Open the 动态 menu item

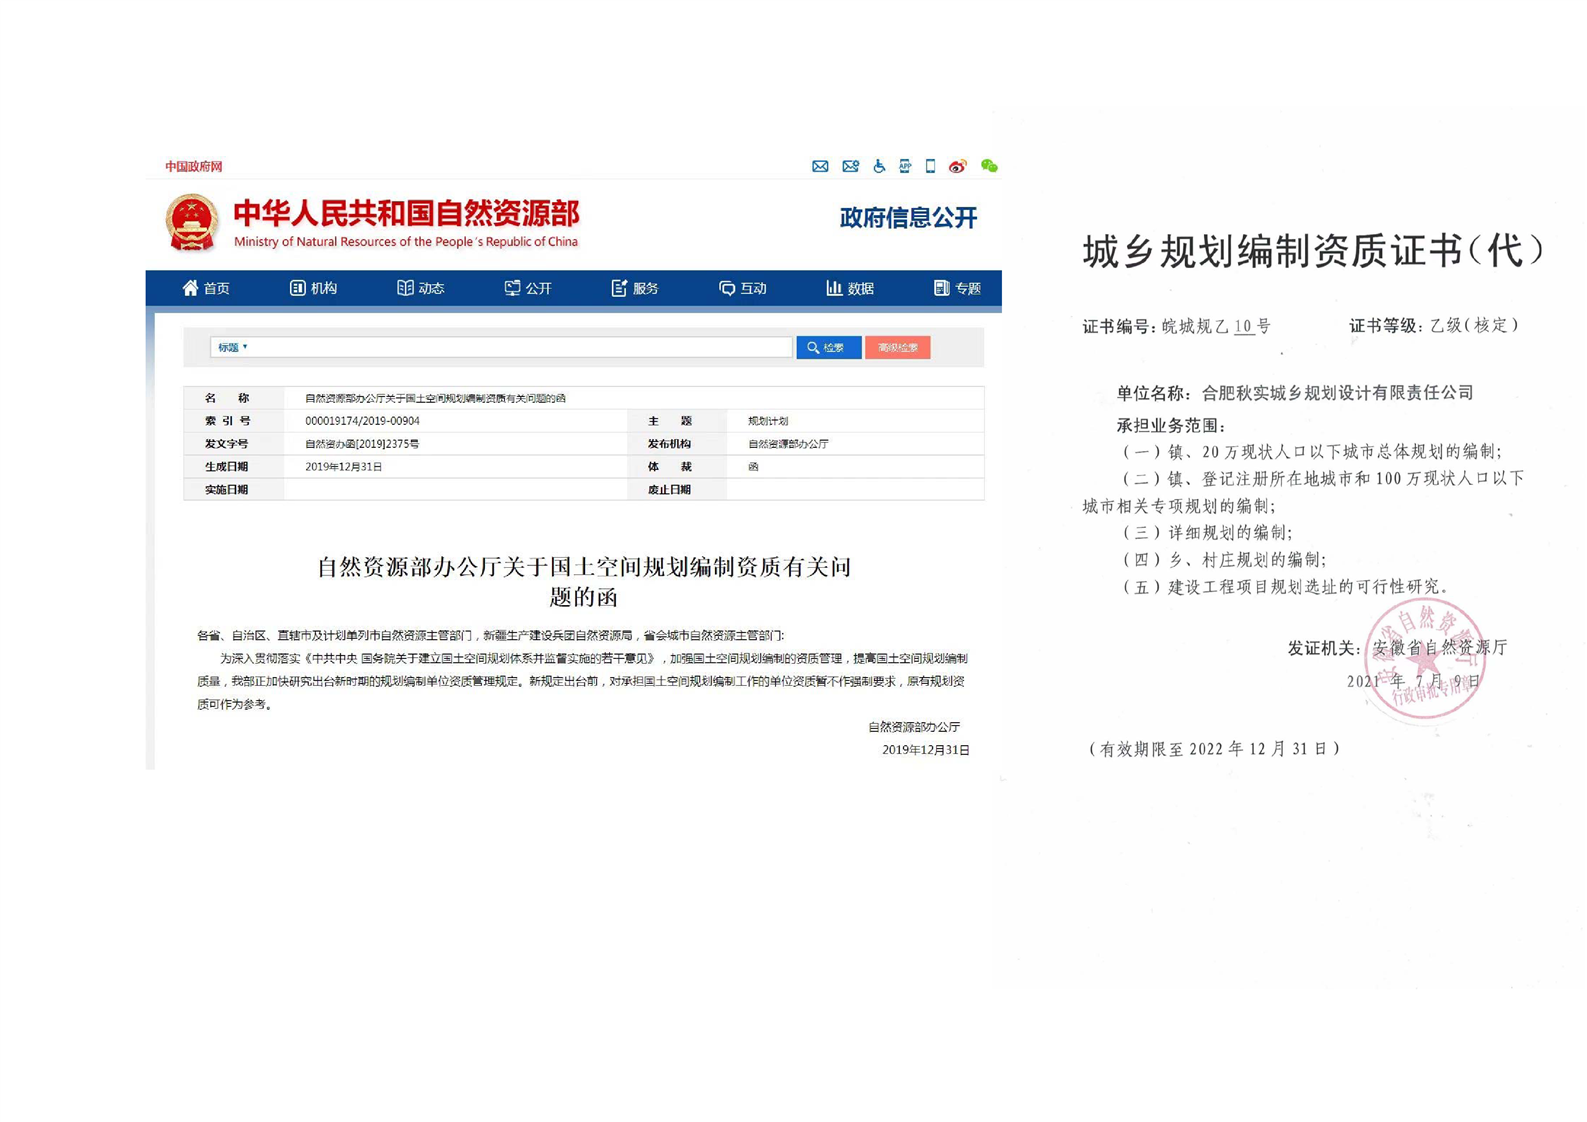[420, 288]
